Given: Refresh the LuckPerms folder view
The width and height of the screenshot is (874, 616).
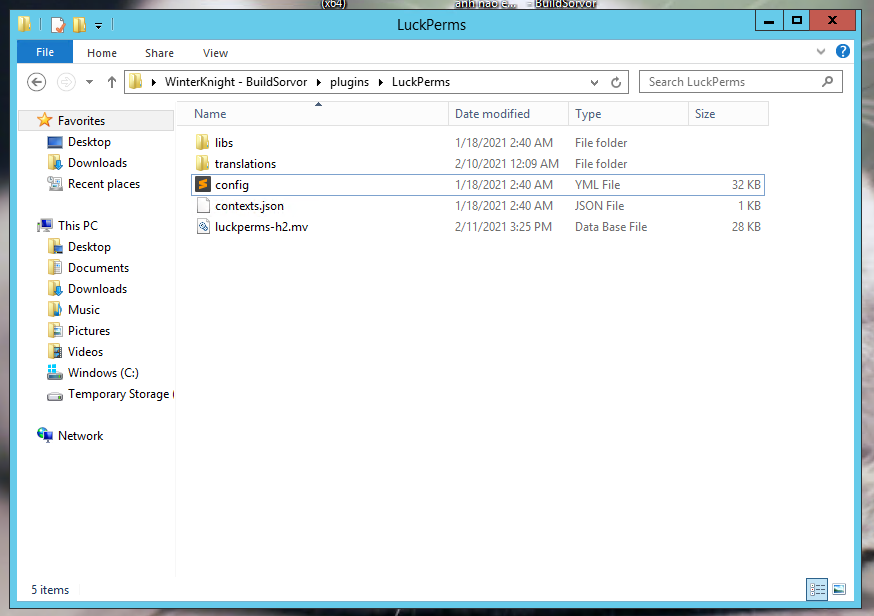Looking at the screenshot, I should (x=617, y=82).
